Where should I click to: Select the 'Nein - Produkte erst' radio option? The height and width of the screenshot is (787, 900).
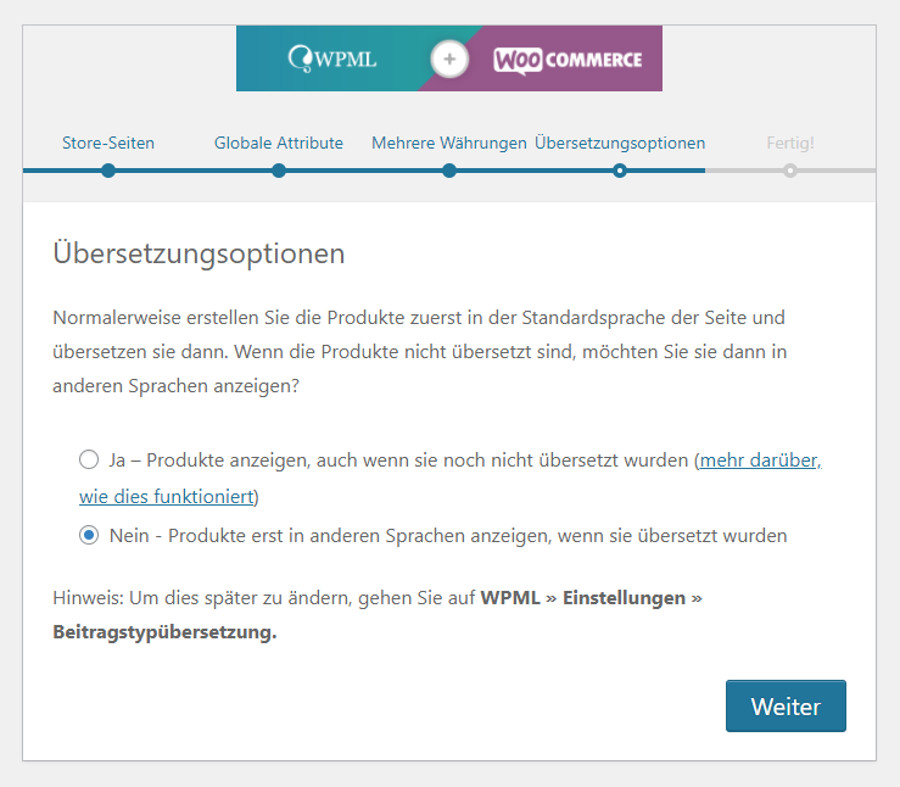[x=89, y=536]
